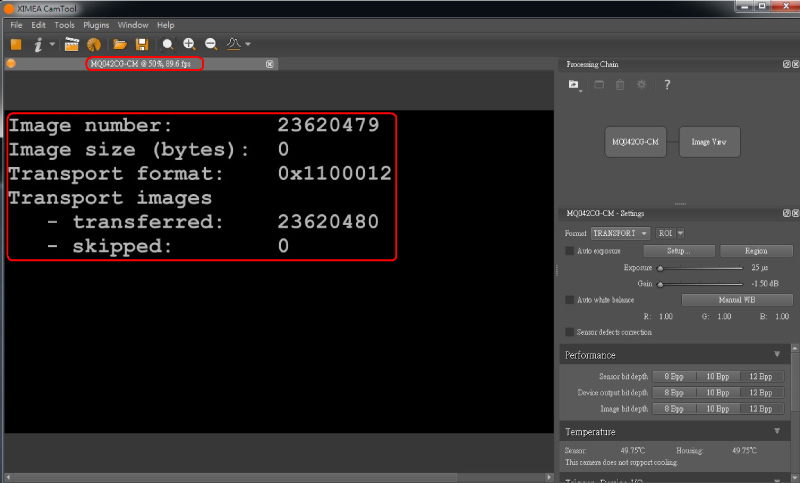
Task: Click the Processing Chain help question mark
Action: point(667,85)
